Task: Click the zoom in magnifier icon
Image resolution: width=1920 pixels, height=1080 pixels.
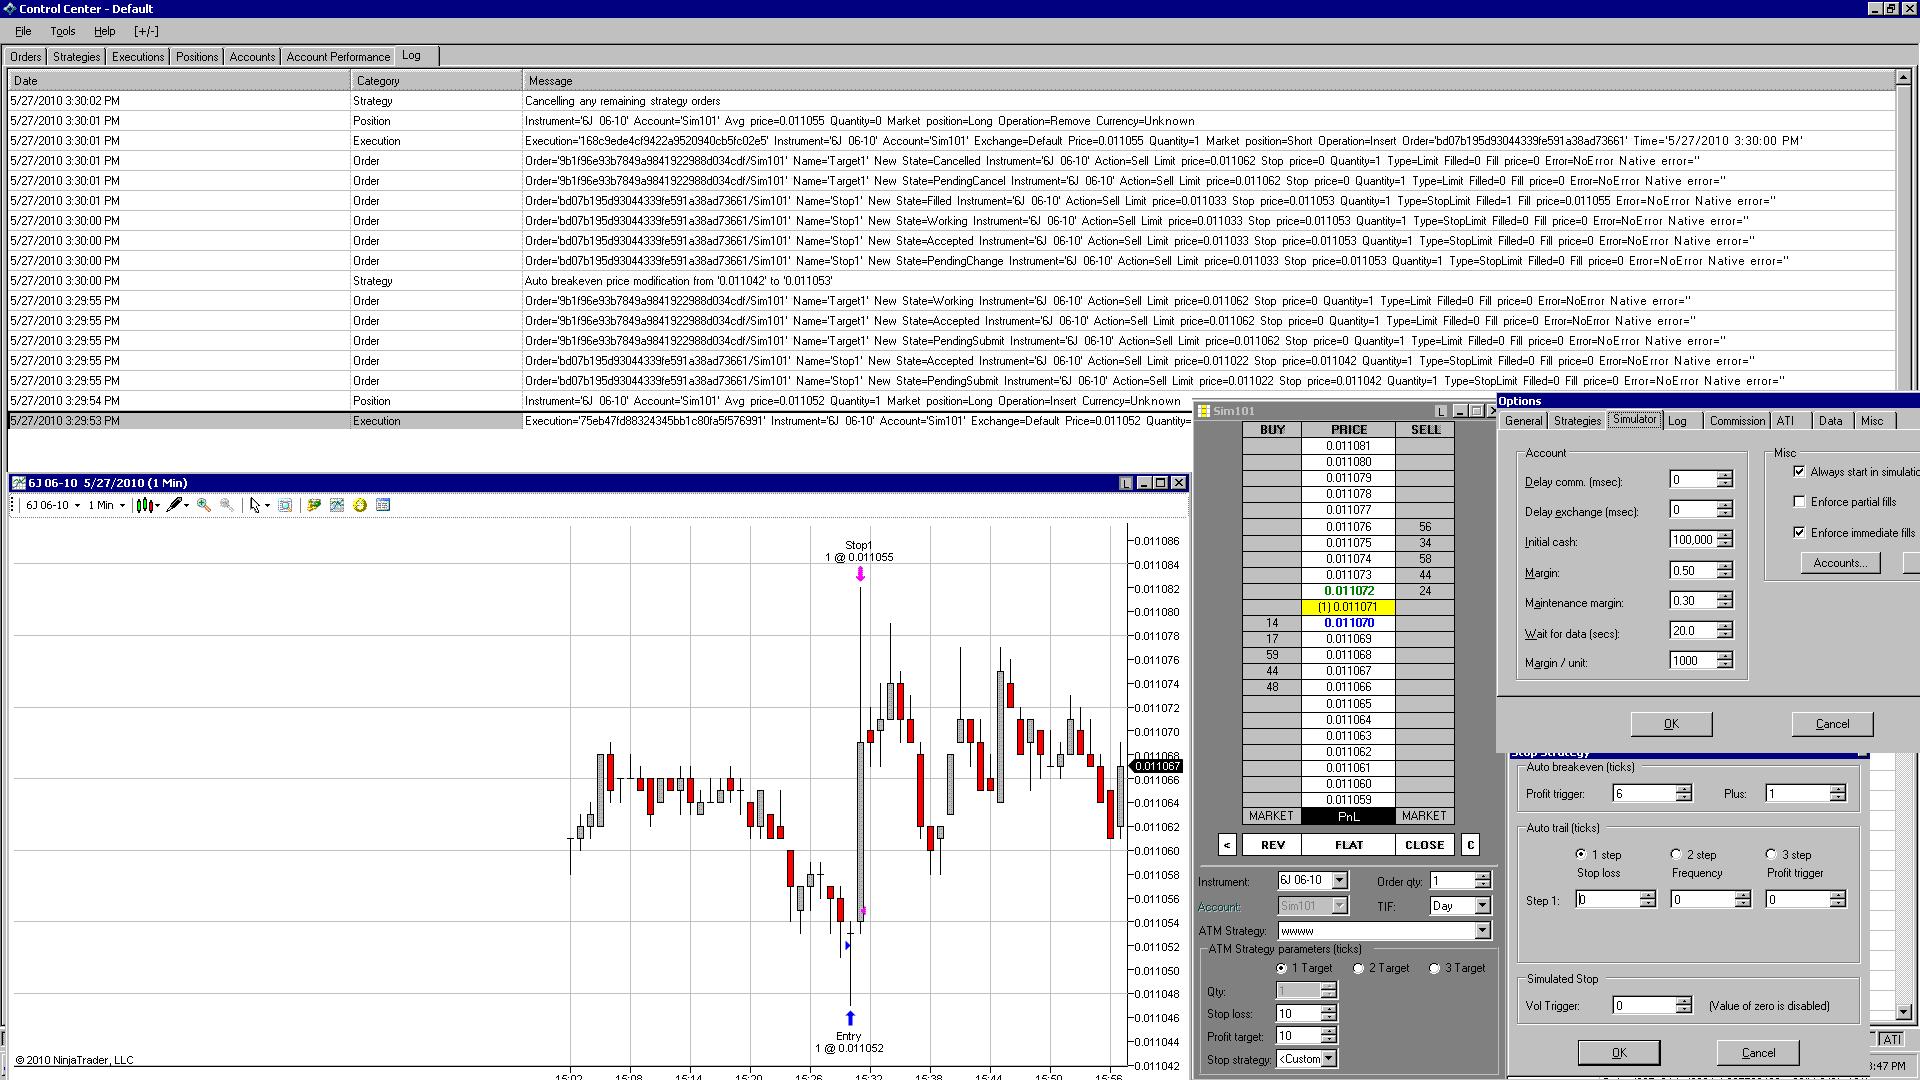Action: pos(204,505)
